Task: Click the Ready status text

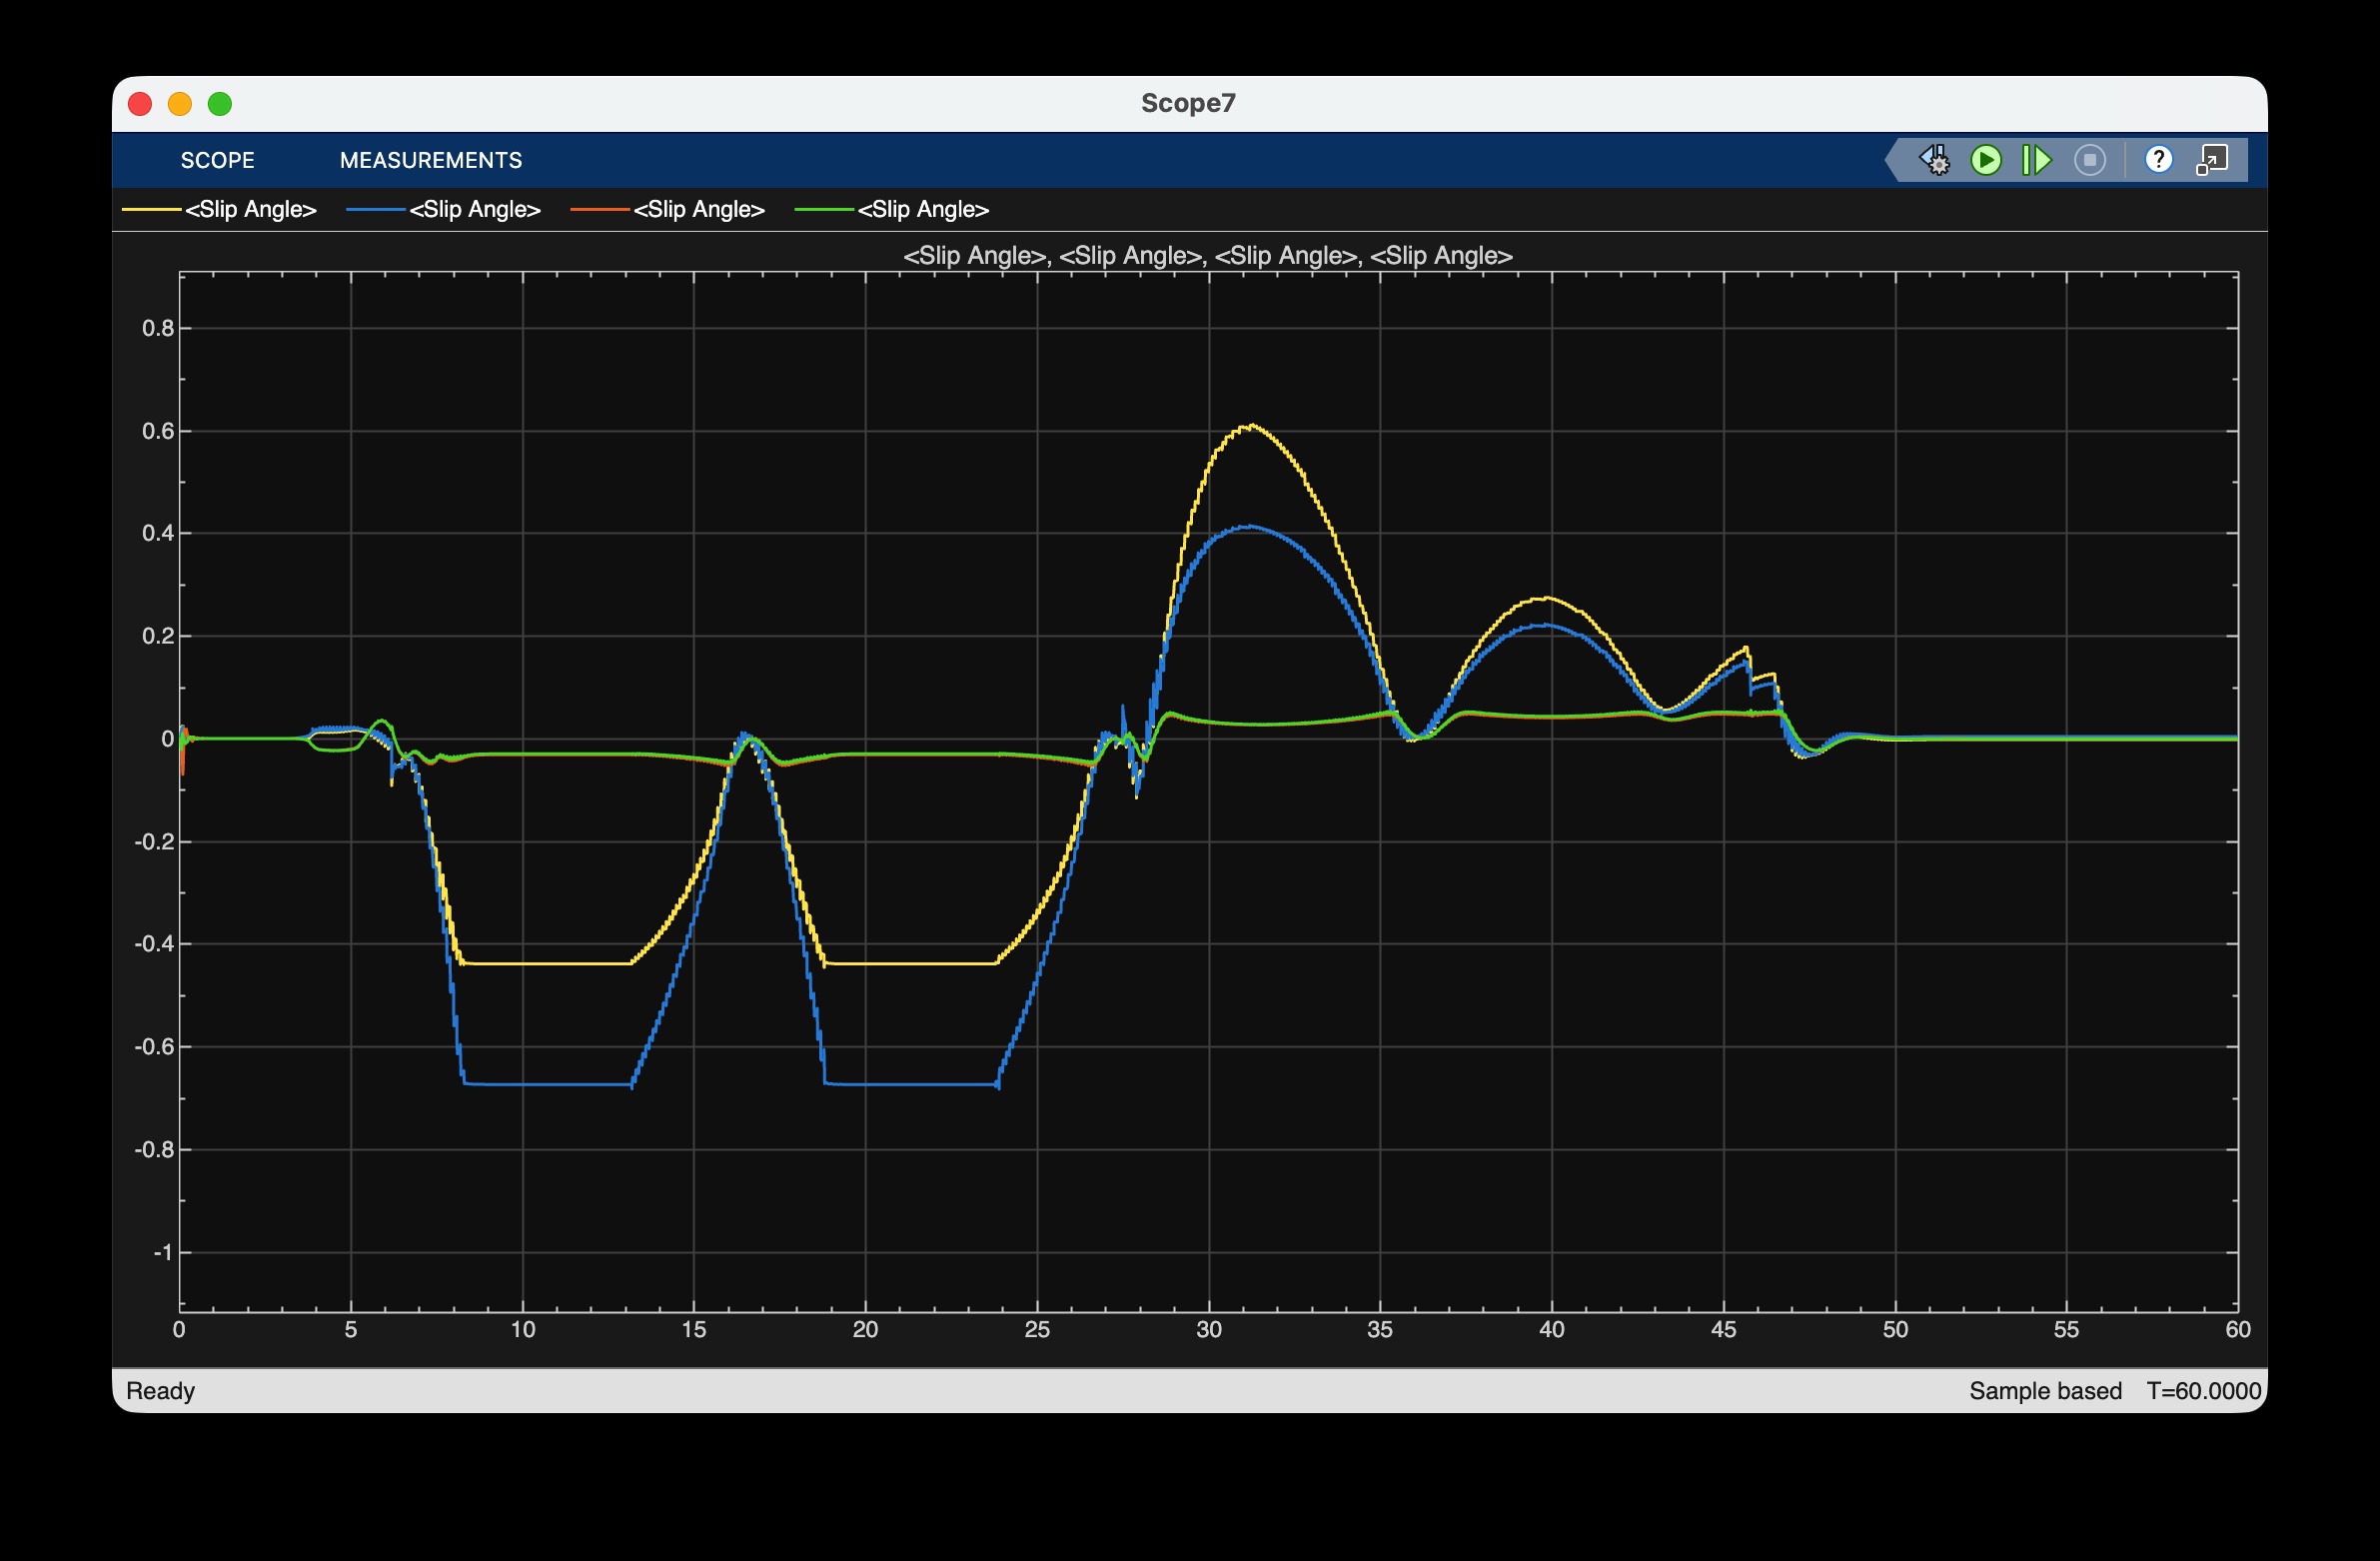Action: point(160,1391)
